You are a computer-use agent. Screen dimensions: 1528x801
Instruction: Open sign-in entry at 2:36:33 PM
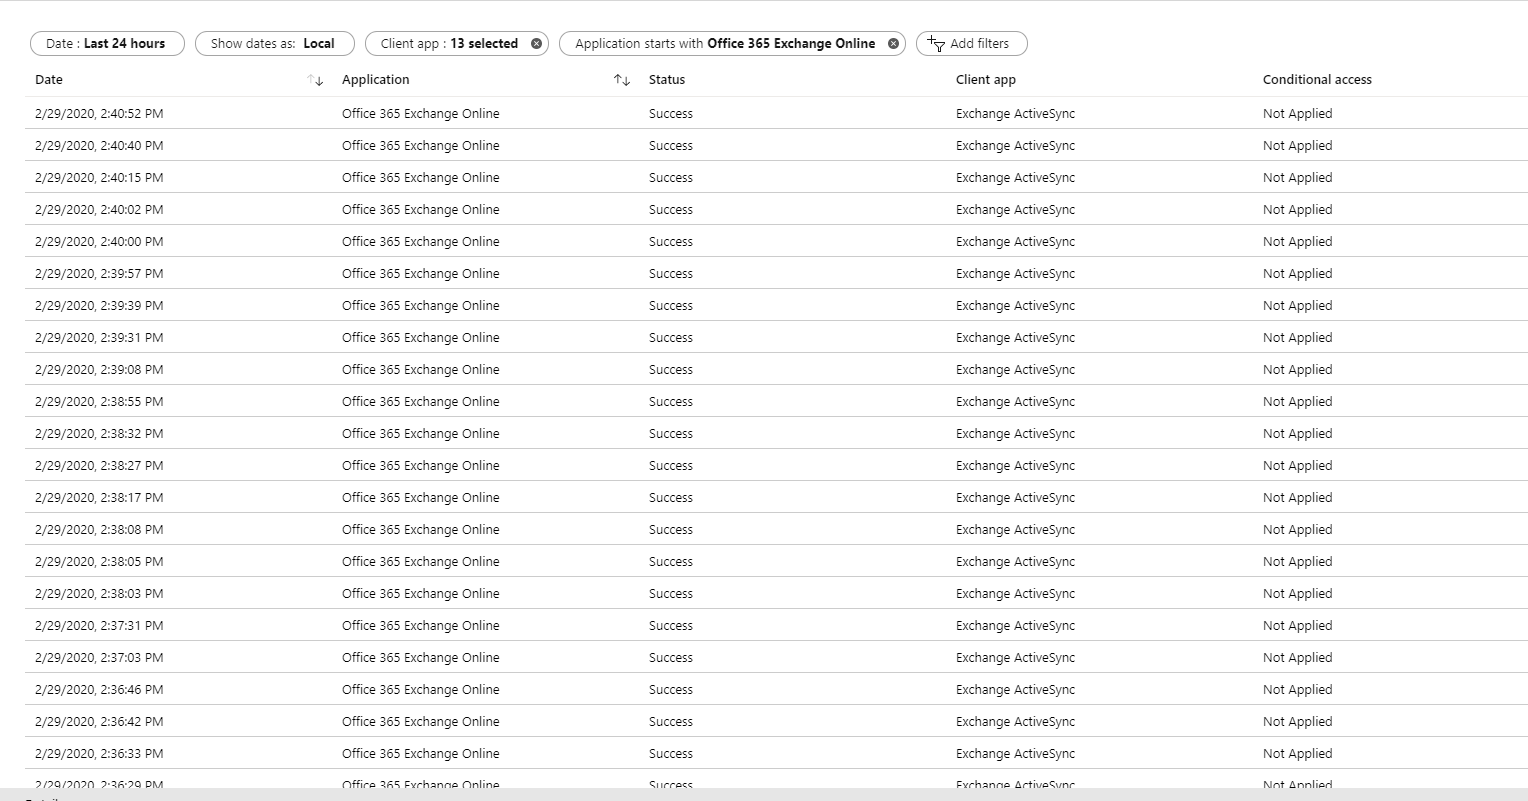tap(776, 753)
